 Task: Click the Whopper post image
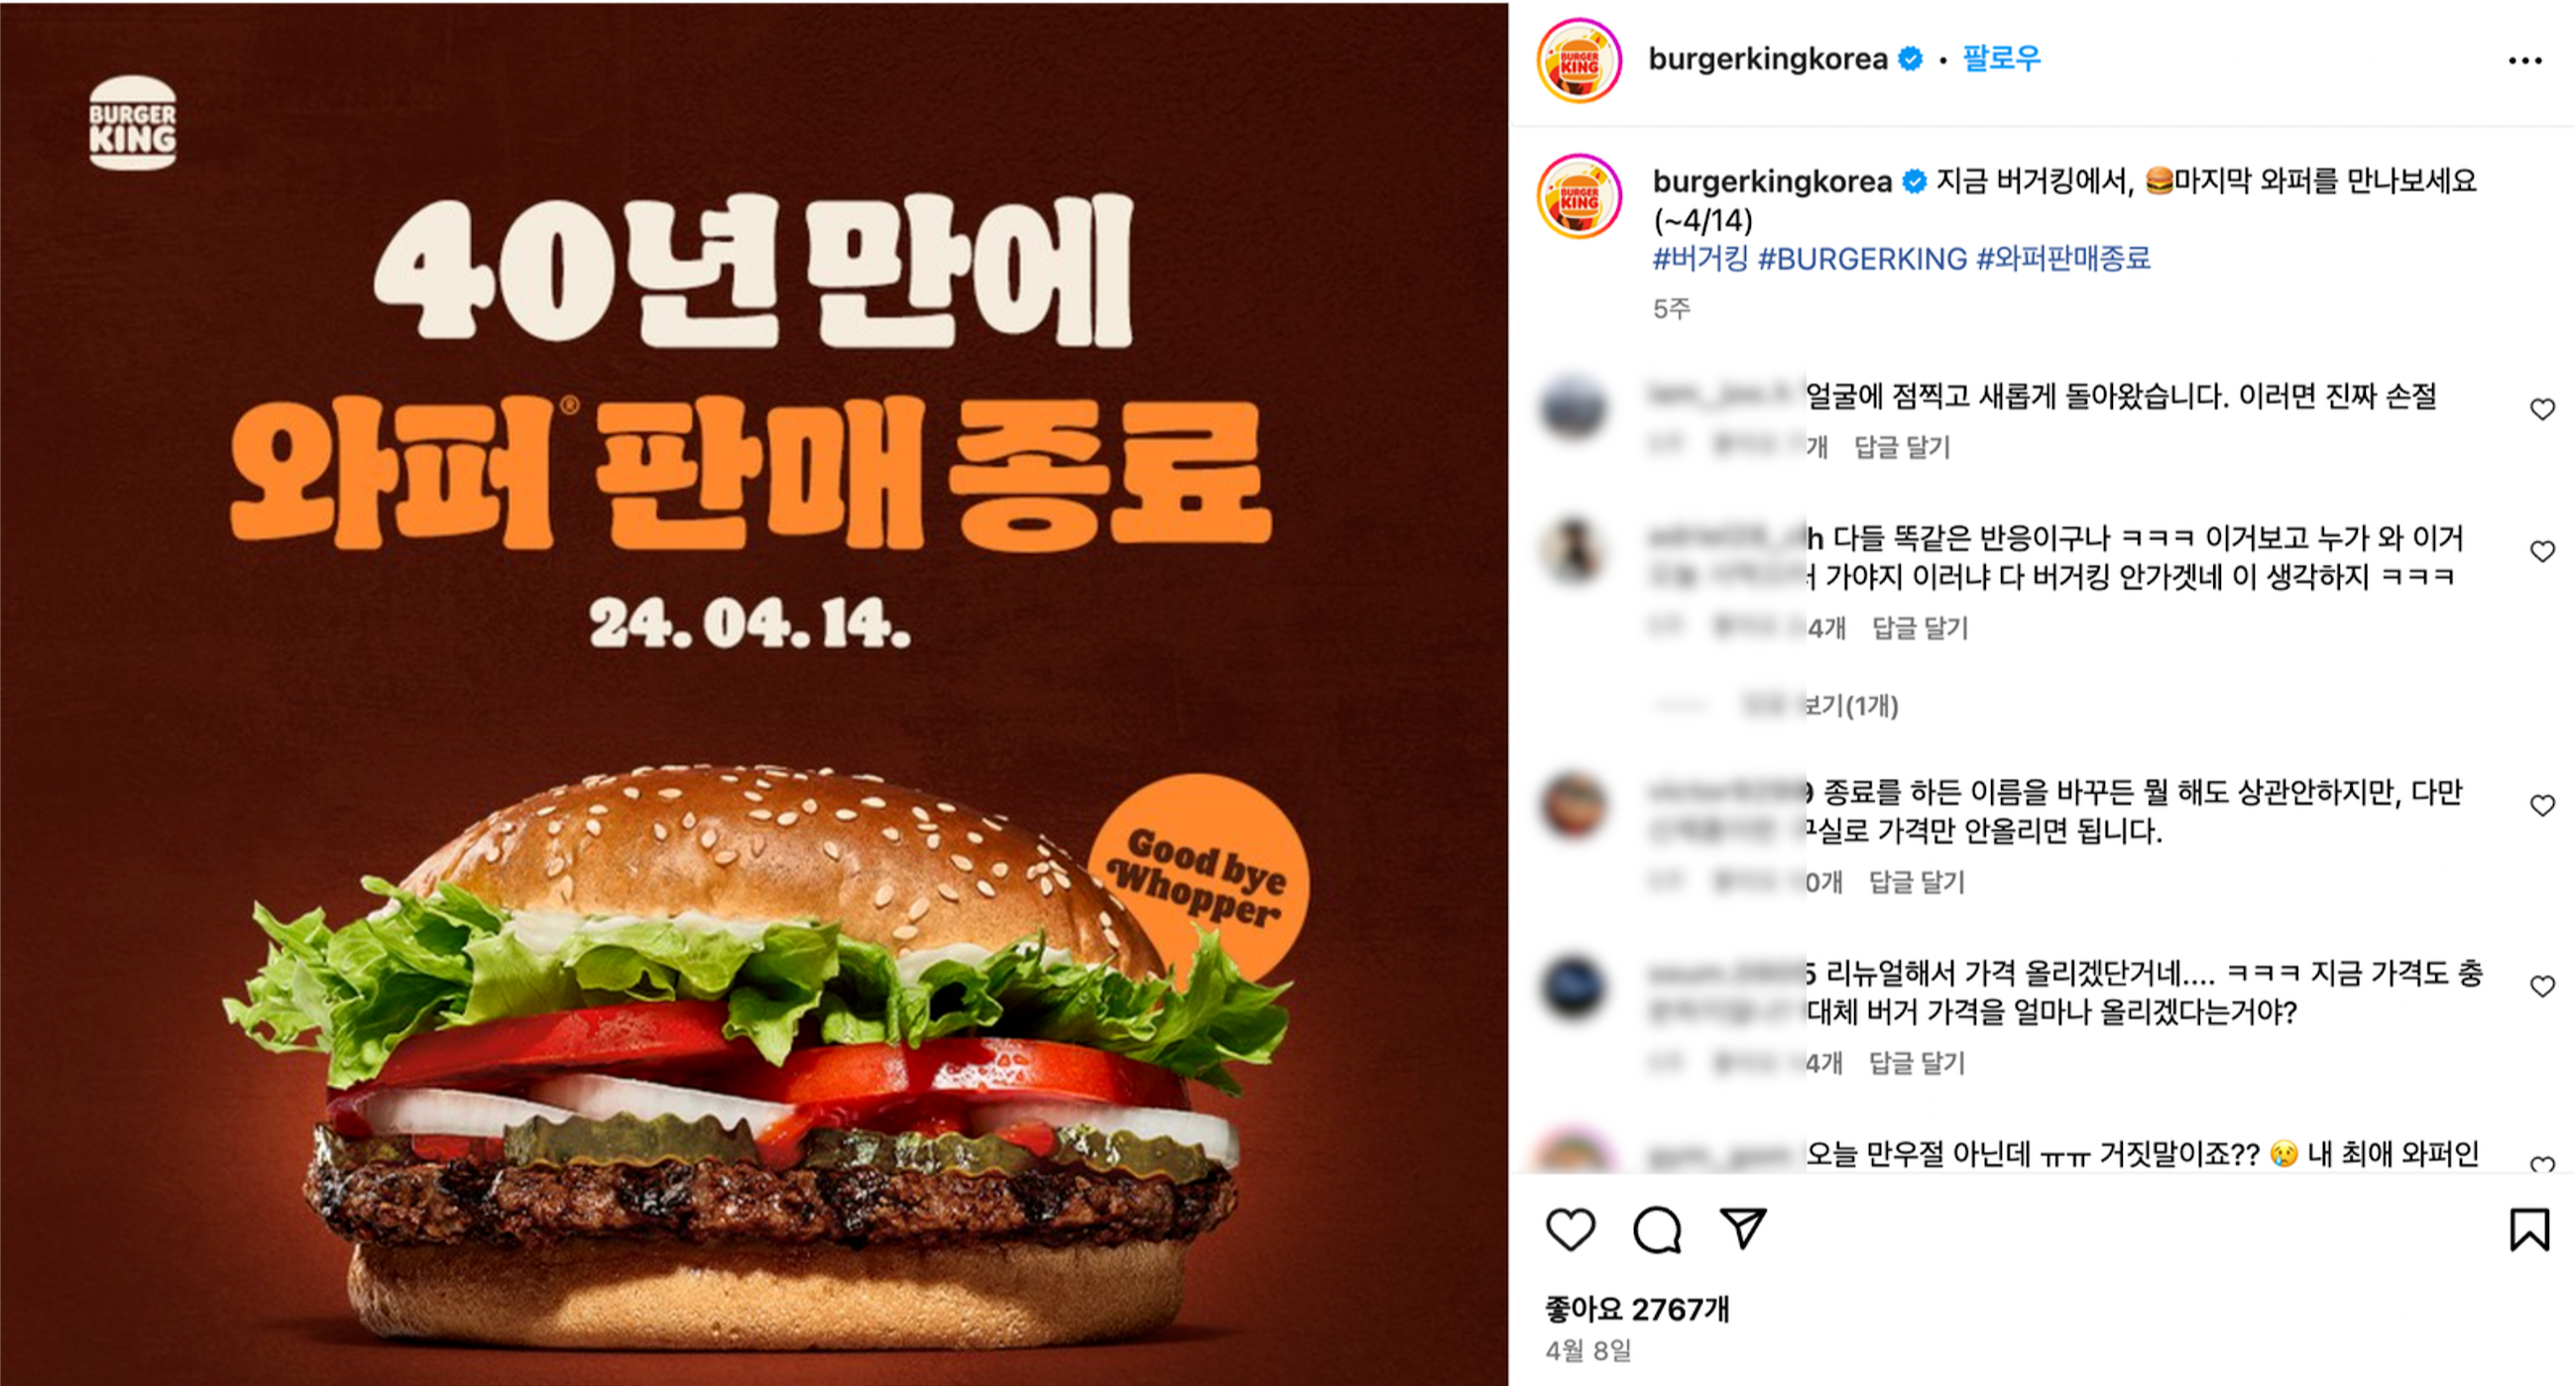[754, 693]
